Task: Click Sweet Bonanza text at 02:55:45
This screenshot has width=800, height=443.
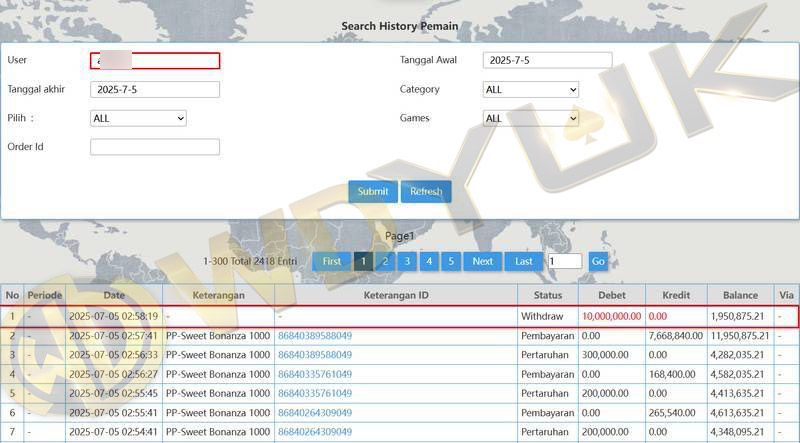Action: [x=218, y=393]
